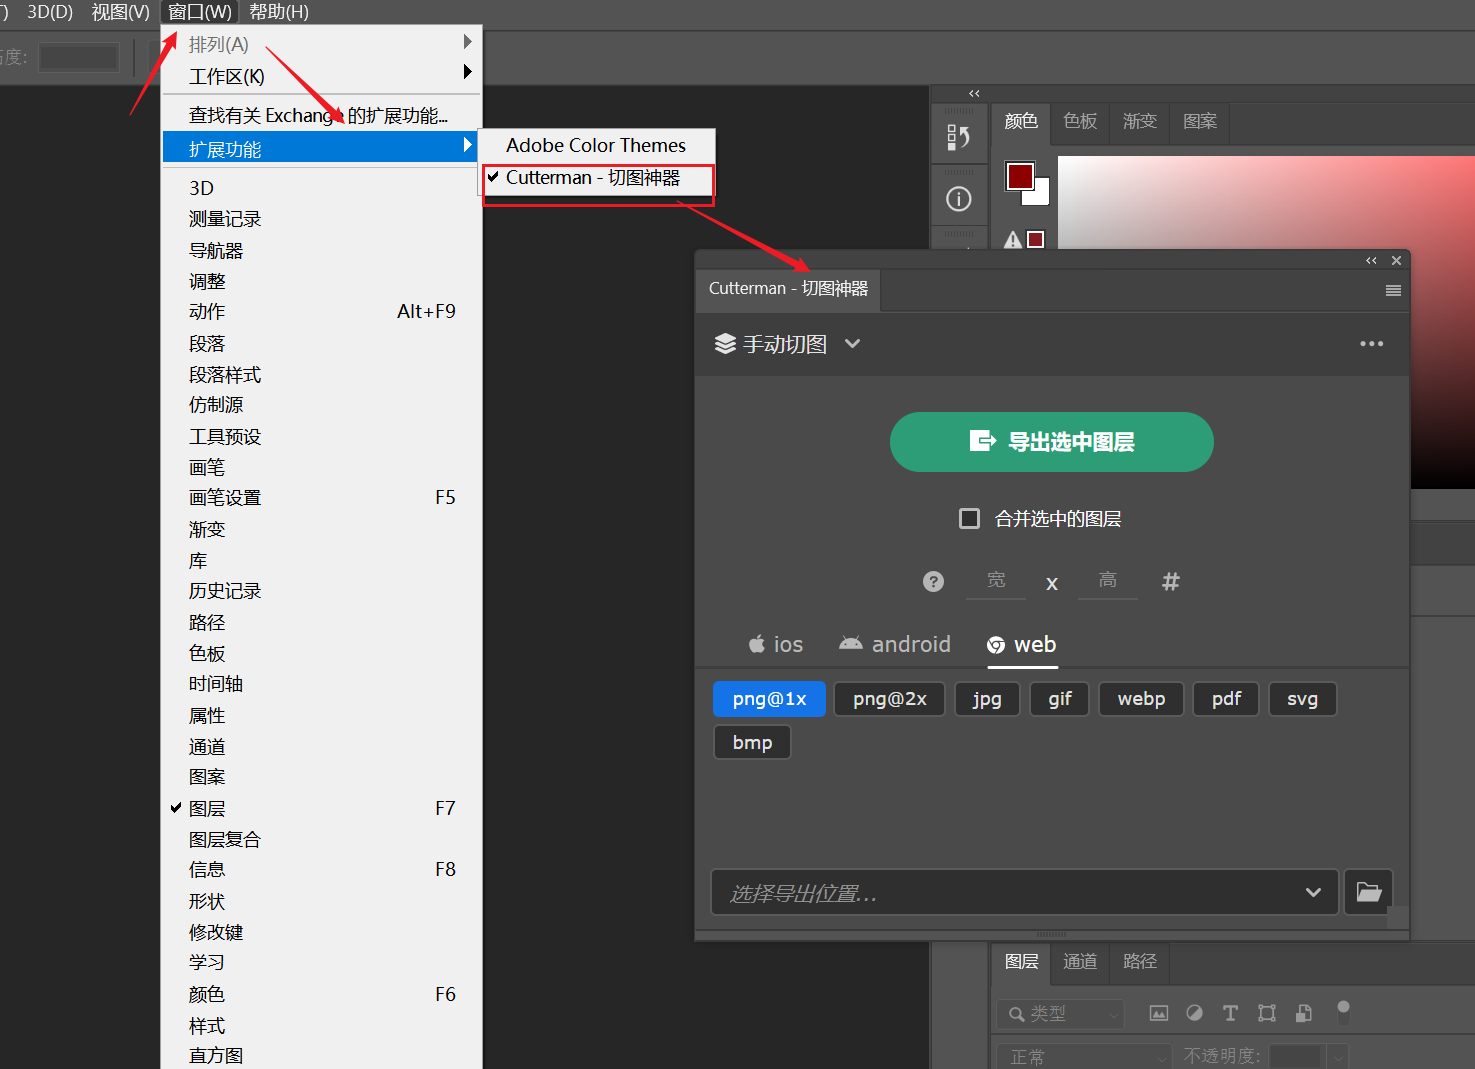1475x1069 pixels.
Task: Switch to the android platform tab
Action: tap(895, 645)
